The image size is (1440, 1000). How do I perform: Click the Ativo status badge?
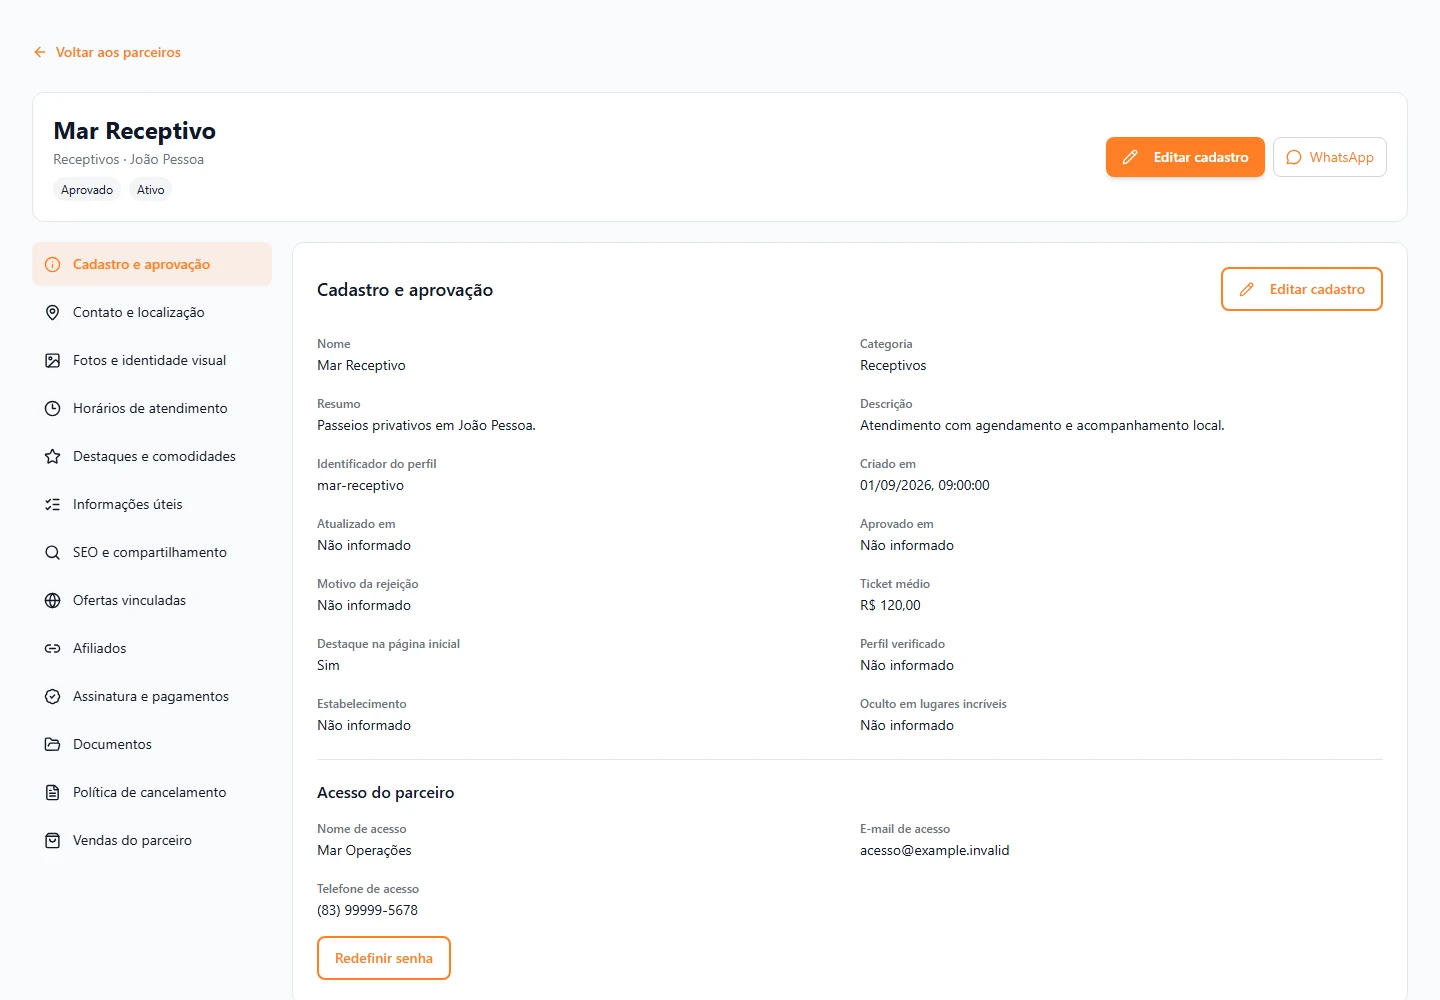tap(151, 190)
